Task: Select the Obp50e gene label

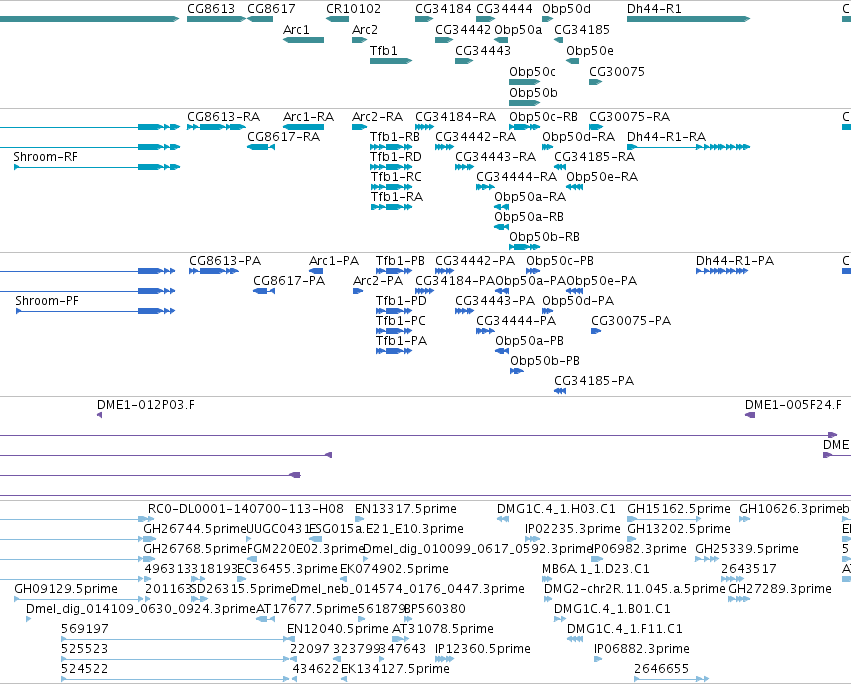Action: point(590,50)
